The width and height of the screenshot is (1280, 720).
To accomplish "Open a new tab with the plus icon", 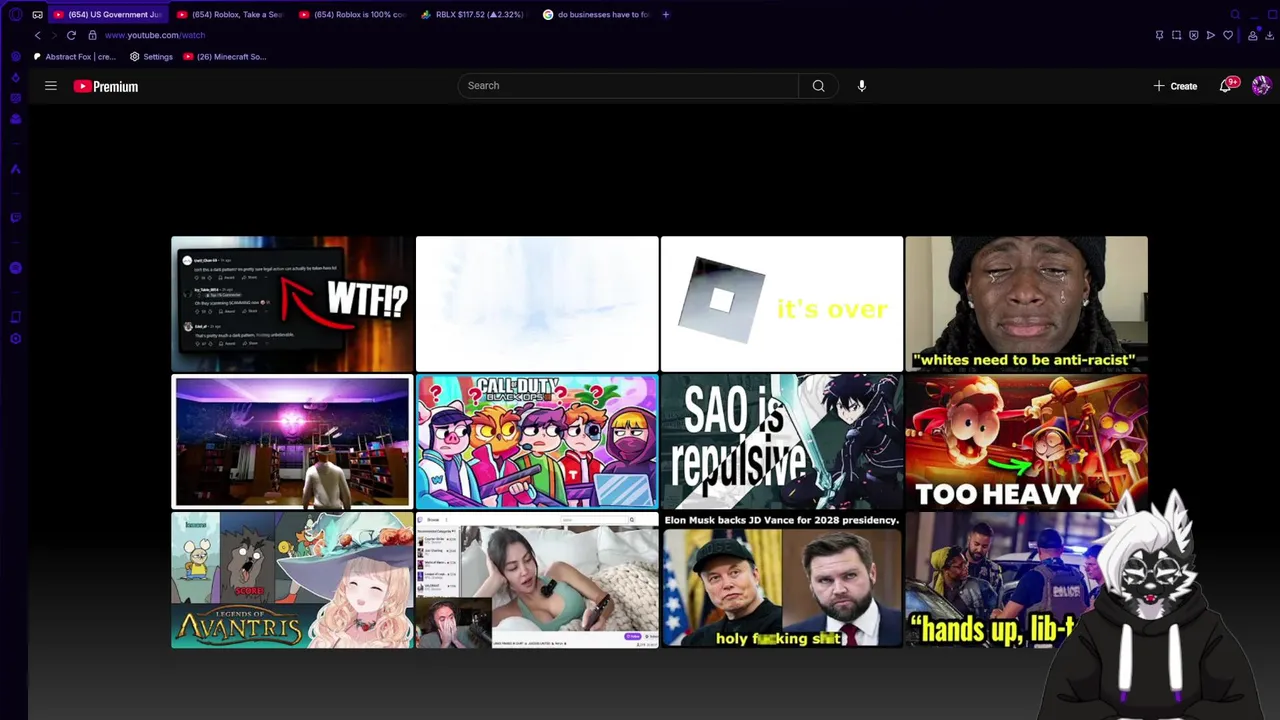I will (x=666, y=15).
